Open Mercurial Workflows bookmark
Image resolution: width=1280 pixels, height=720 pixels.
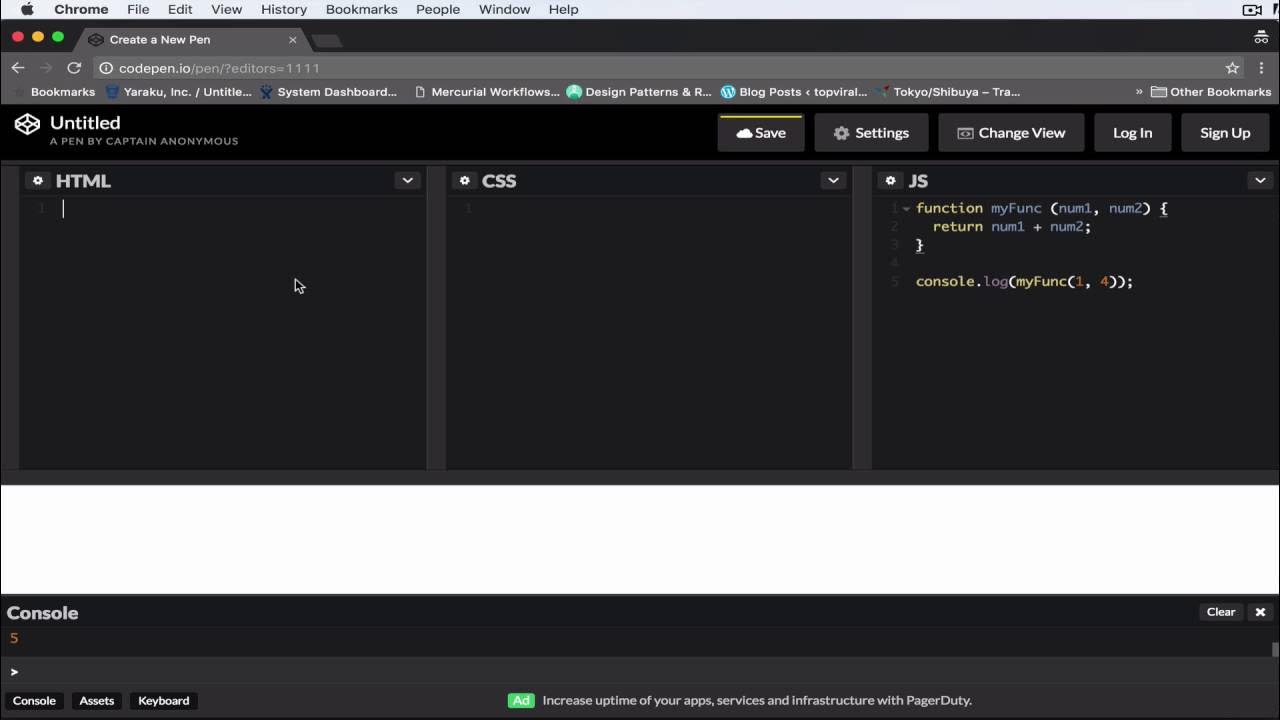pyautogui.click(x=487, y=92)
